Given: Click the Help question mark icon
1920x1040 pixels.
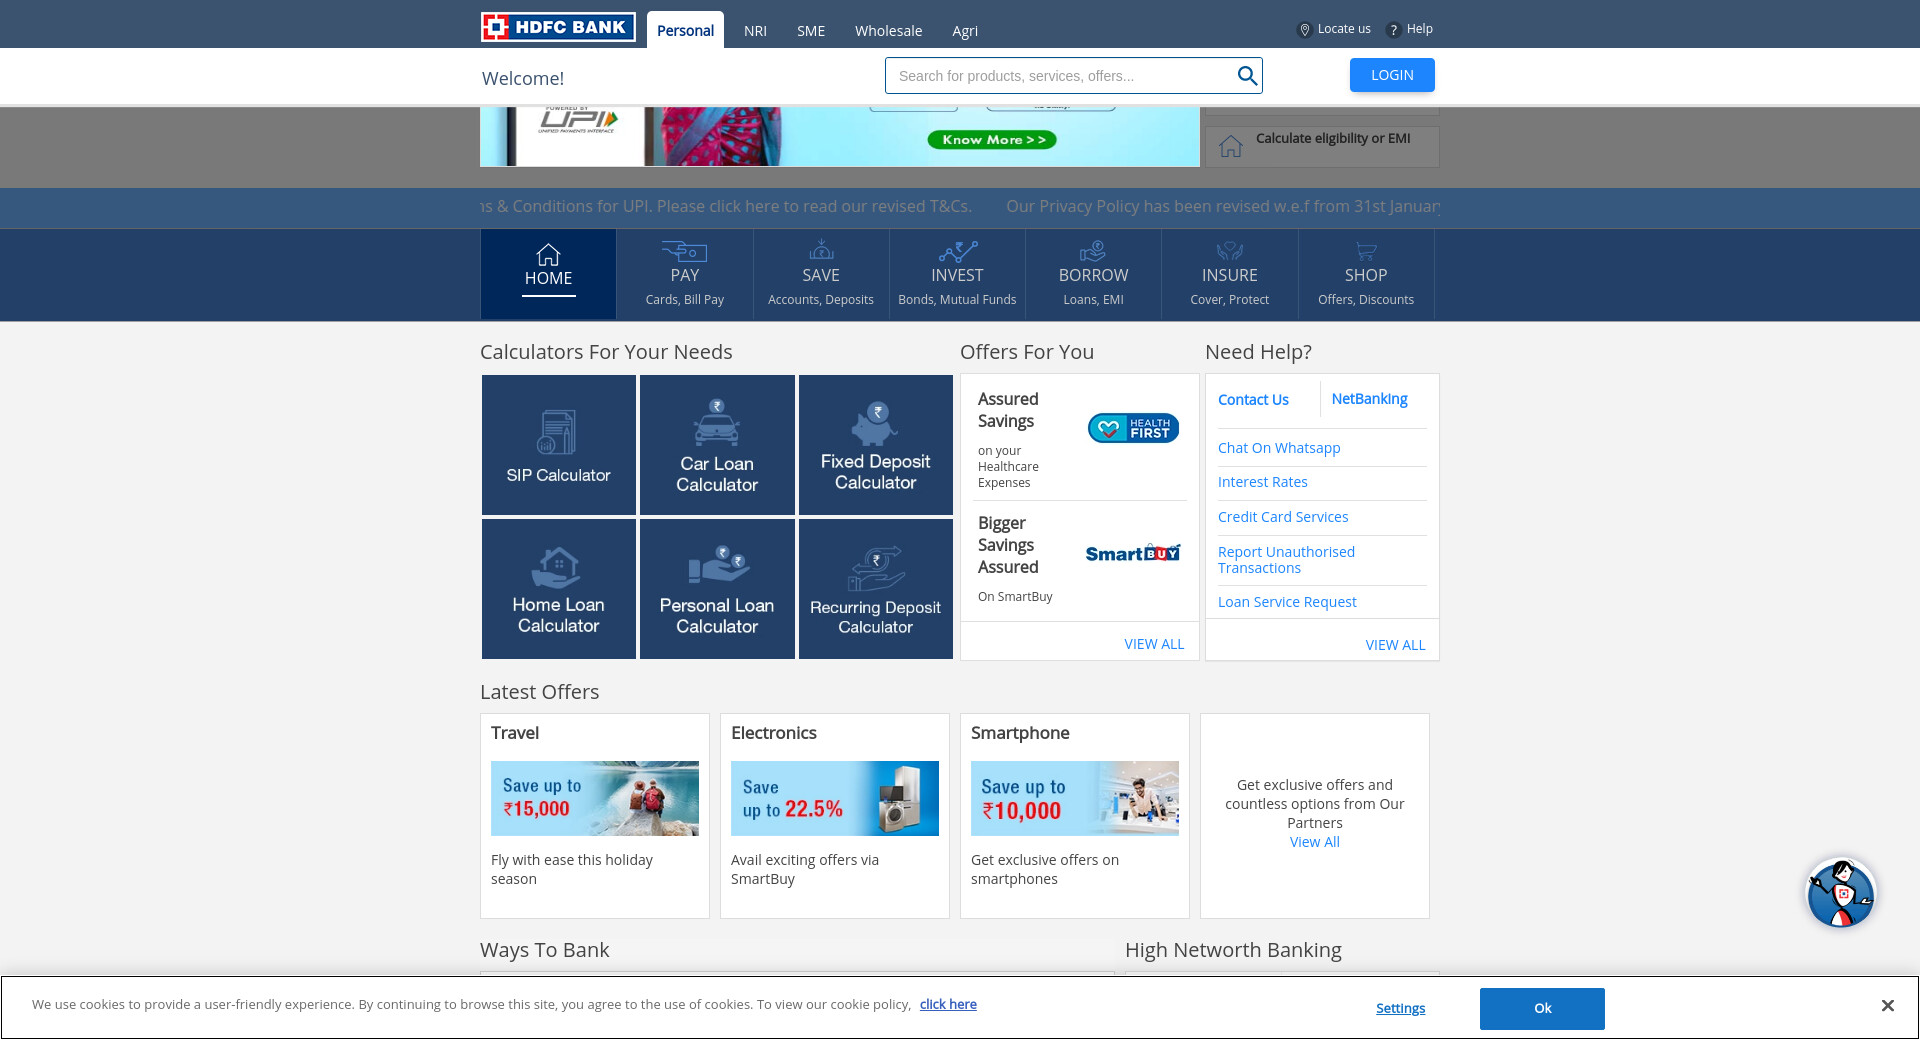Looking at the screenshot, I should (1393, 30).
